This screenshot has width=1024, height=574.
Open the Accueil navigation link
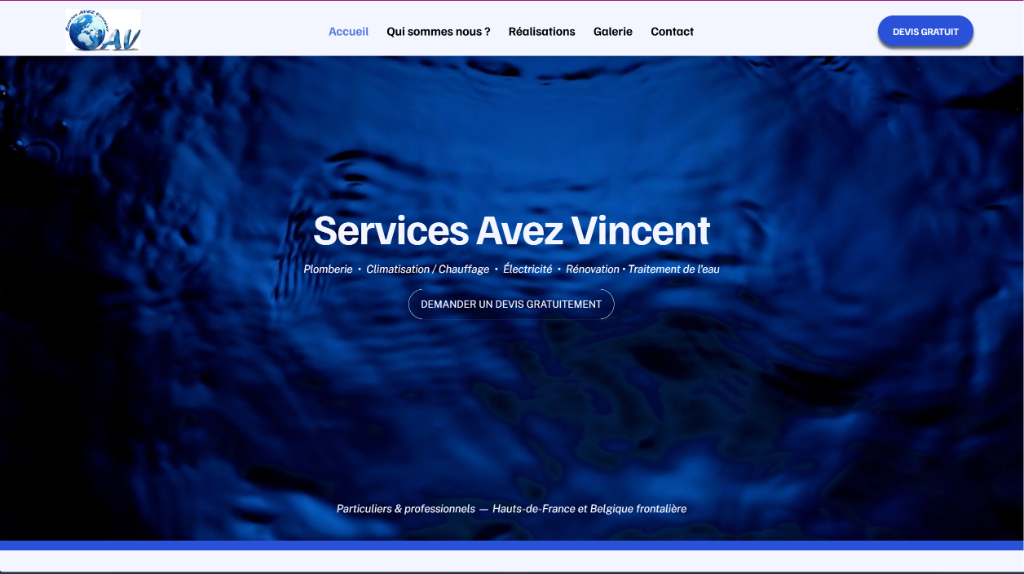pos(348,31)
